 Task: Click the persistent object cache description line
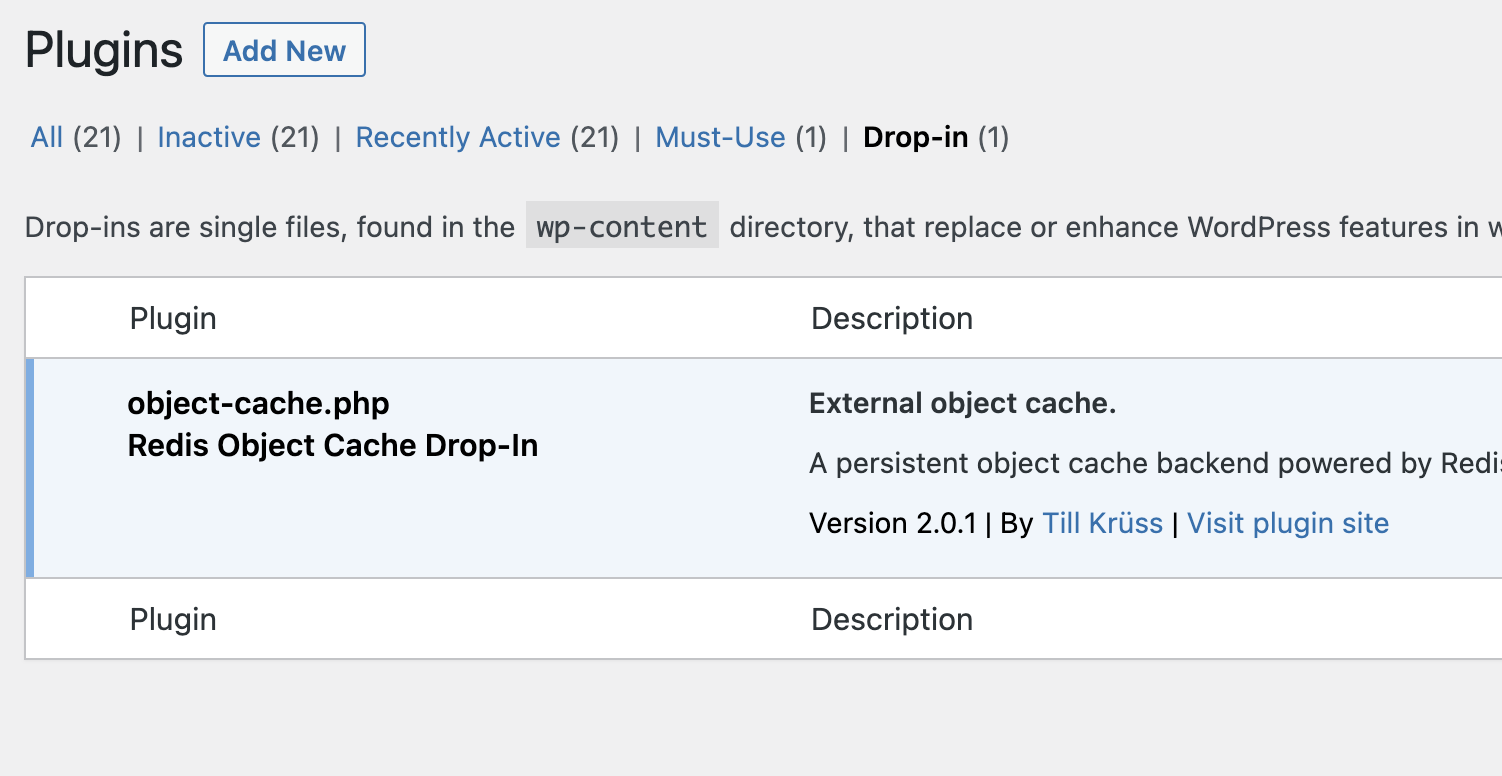point(1150,463)
